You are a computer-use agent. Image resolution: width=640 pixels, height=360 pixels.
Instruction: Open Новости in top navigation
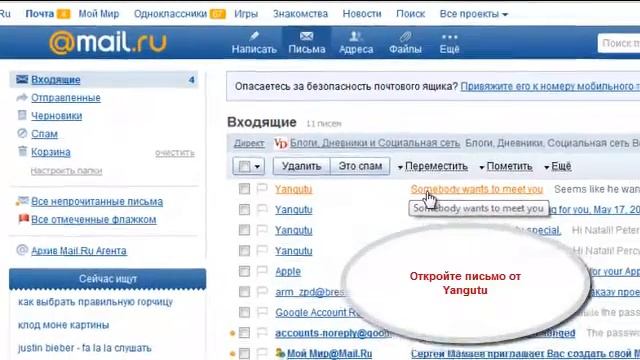[x=362, y=14]
